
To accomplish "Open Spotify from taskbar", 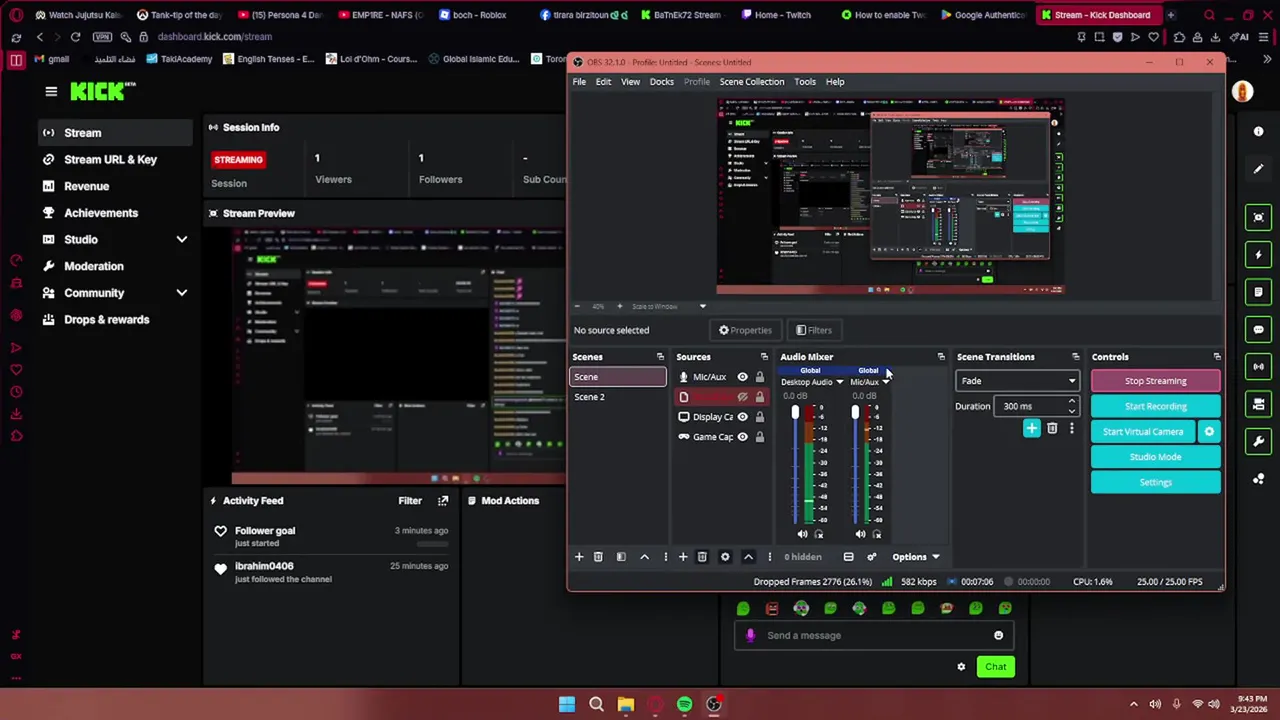I will 684,704.
